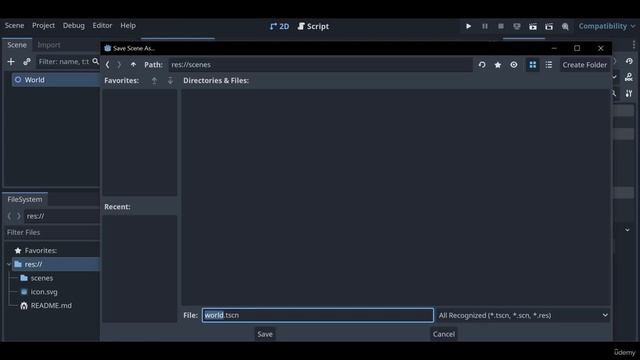Screen dimensions: 640x360
Task: Favorite the current folder with star
Action: (x=498, y=65)
